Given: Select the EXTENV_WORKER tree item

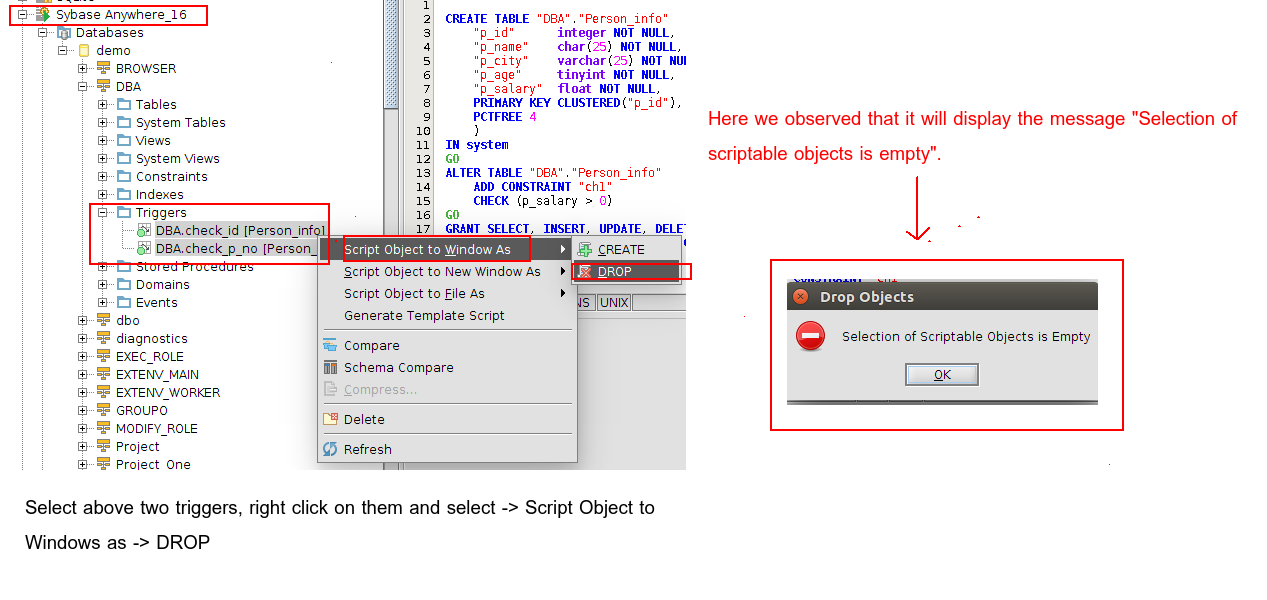Looking at the screenshot, I should pyautogui.click(x=168, y=393).
